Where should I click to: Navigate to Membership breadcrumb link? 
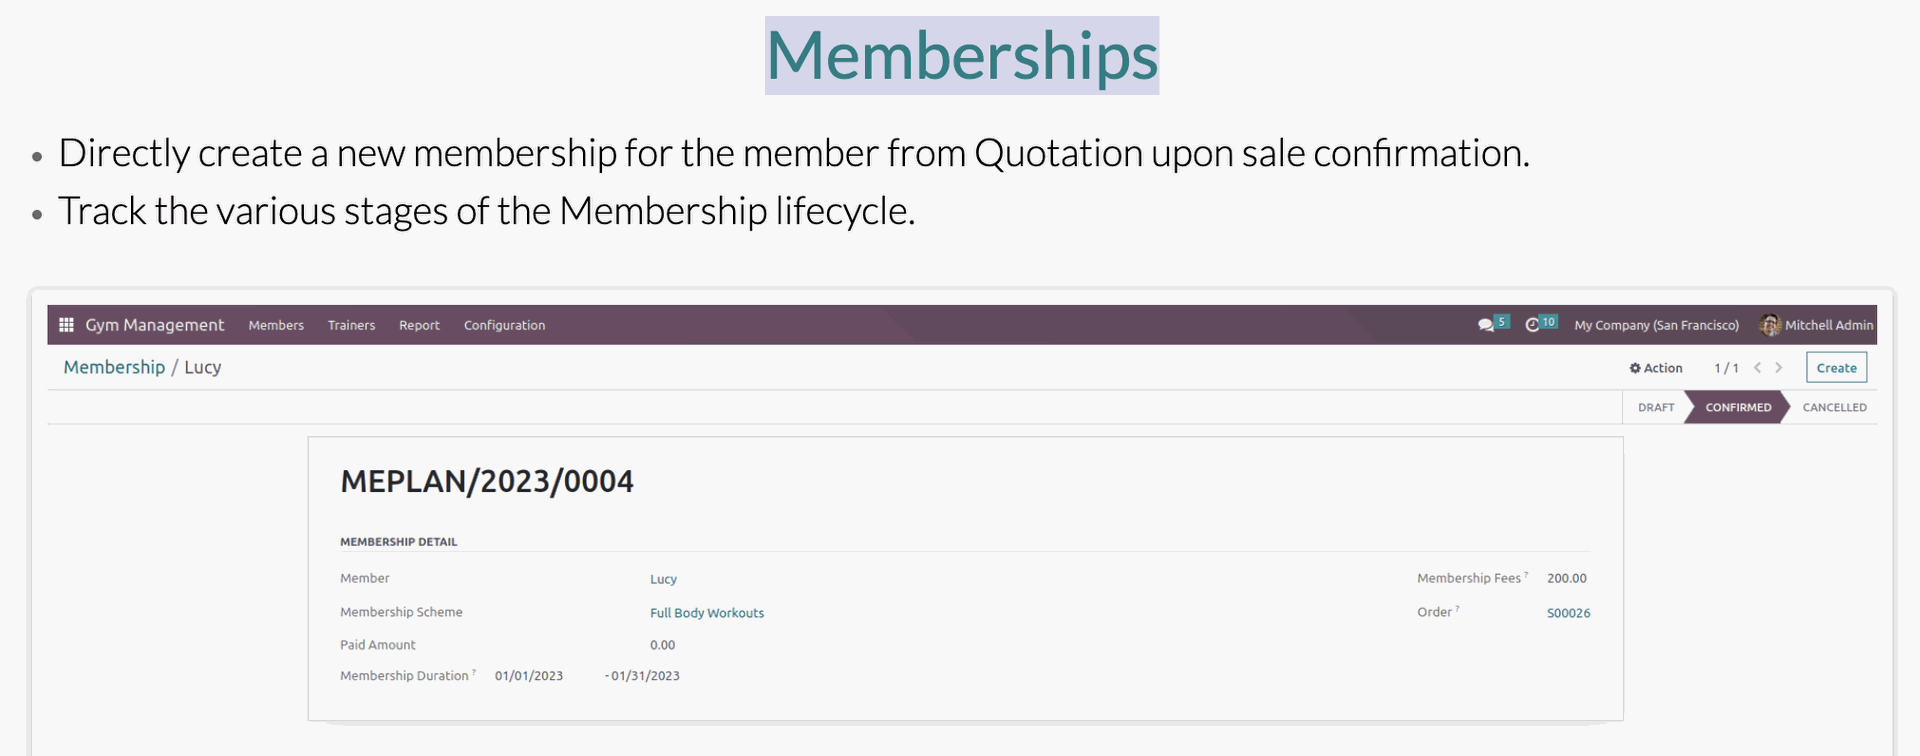coord(114,367)
